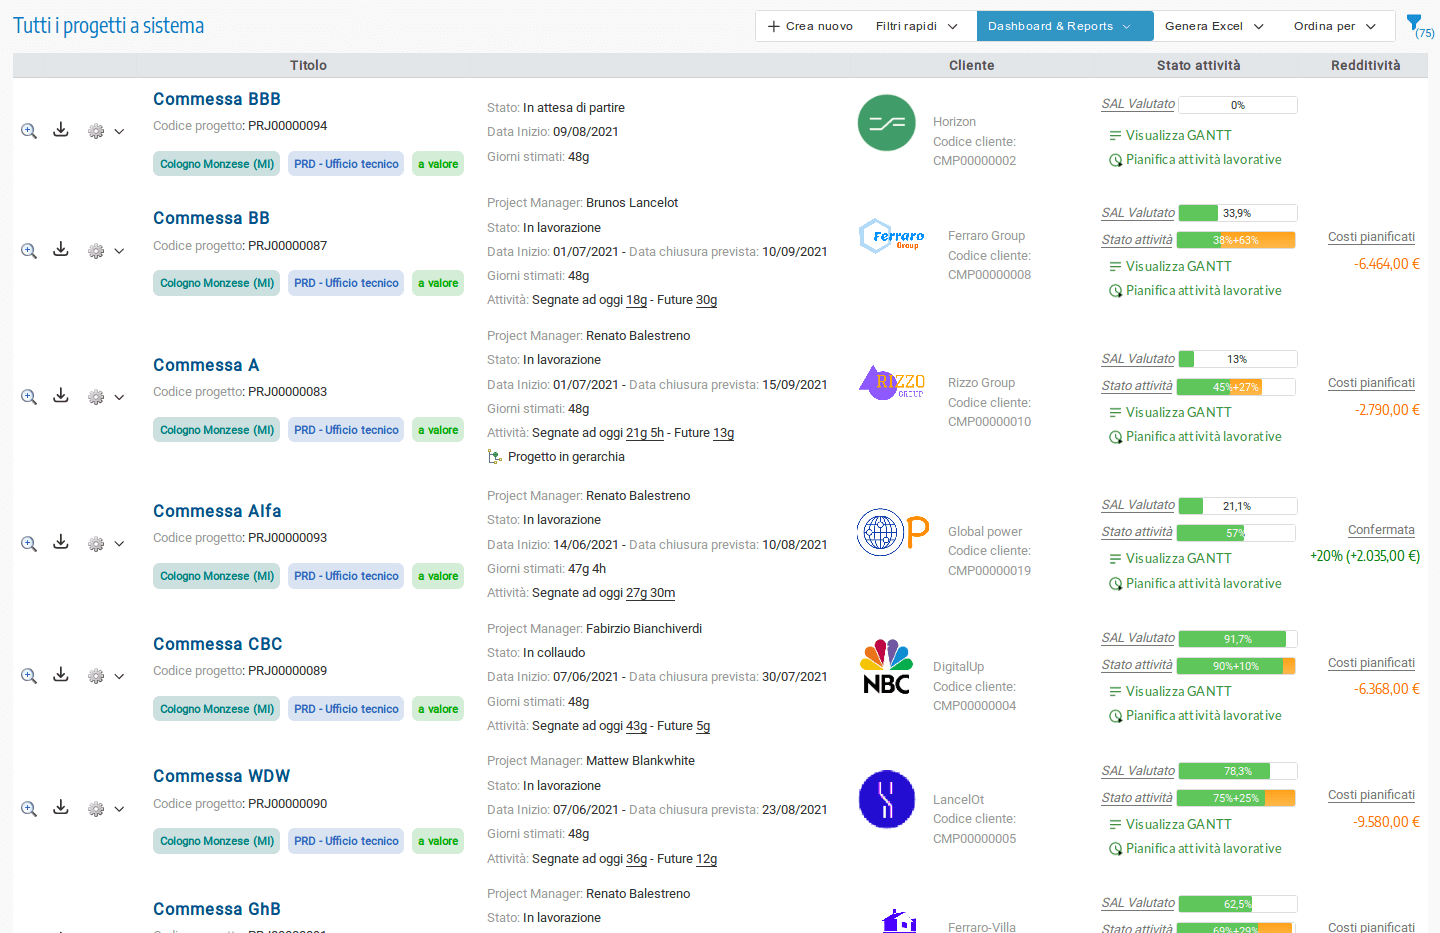Click the SAL Valutato progress bar of Commessa CBC
Screen dimensions: 1440x933
(x=1237, y=639)
